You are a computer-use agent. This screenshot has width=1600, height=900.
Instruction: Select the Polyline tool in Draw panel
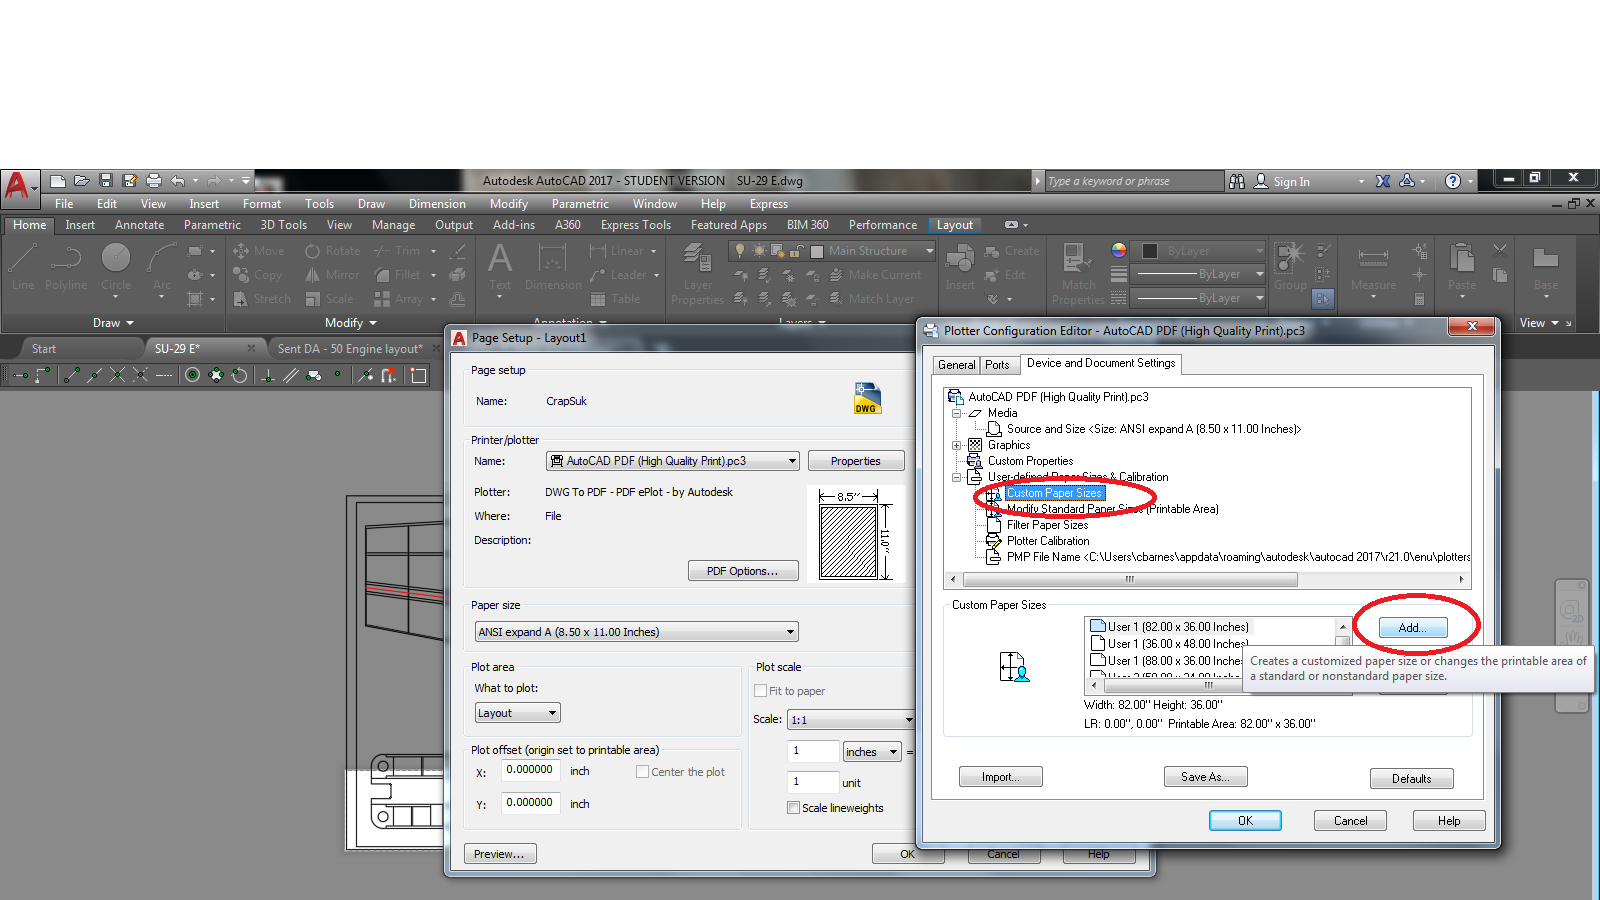pos(66,267)
